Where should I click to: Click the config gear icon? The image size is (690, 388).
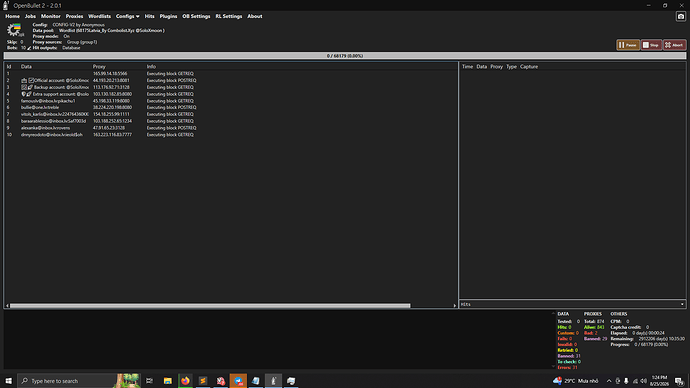[x=14, y=30]
